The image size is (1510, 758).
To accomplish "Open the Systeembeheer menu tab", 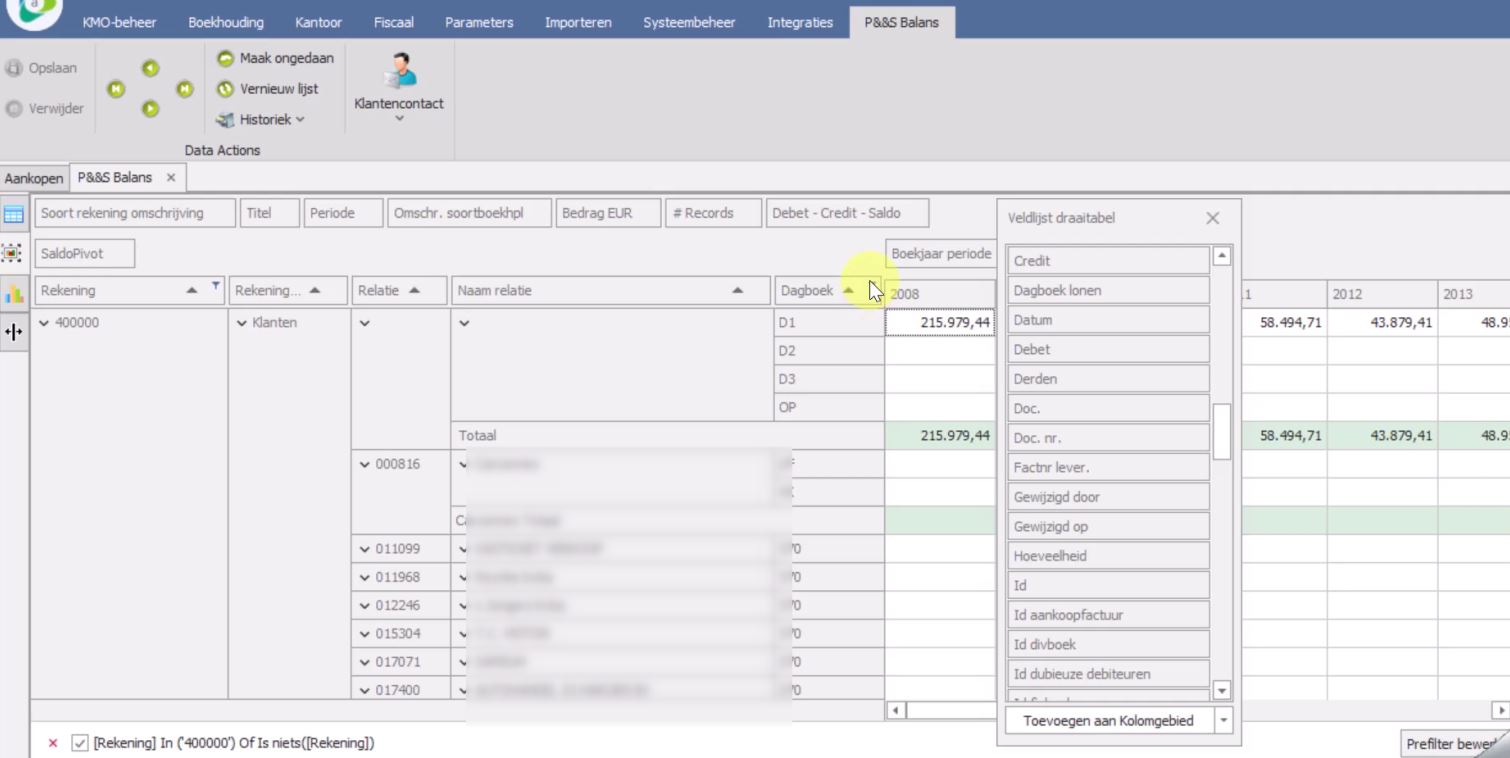I will click(689, 22).
